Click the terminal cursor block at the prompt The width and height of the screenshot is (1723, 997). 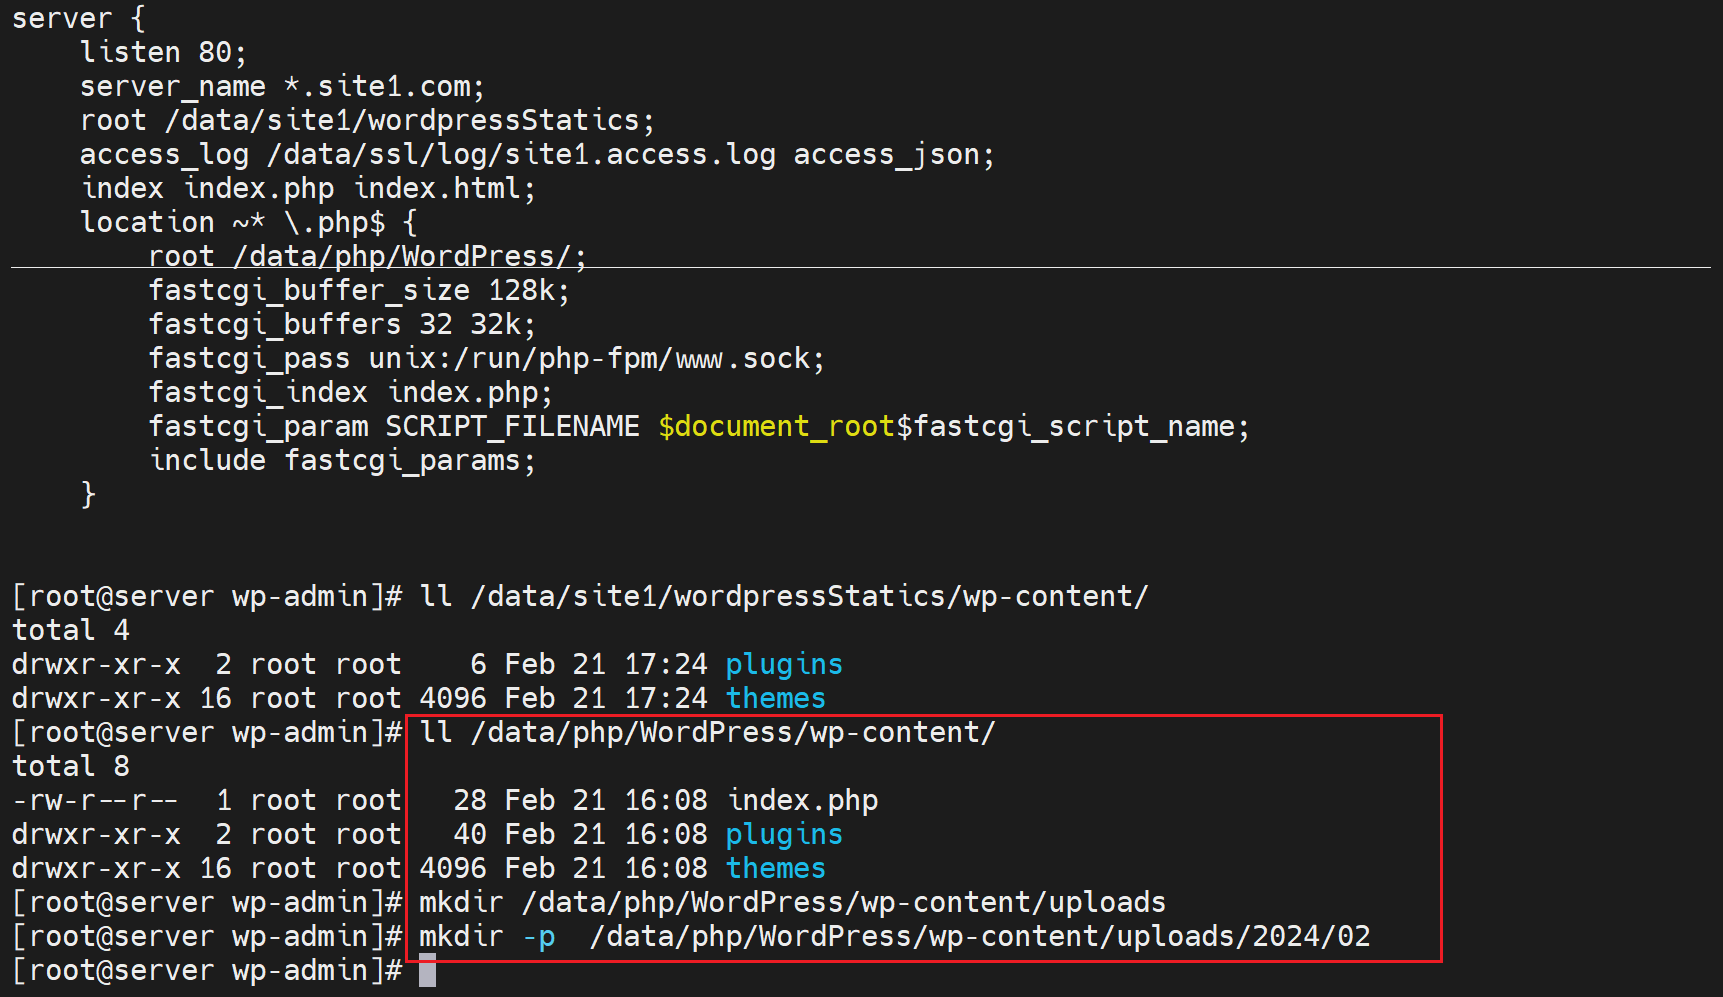point(427,970)
